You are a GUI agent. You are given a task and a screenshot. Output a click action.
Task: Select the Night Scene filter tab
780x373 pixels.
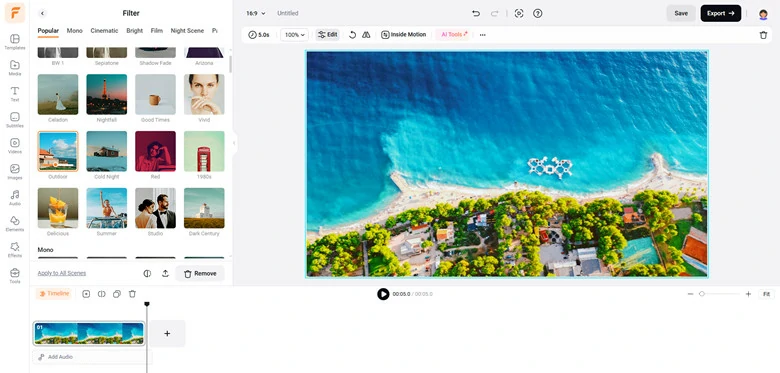click(x=187, y=31)
